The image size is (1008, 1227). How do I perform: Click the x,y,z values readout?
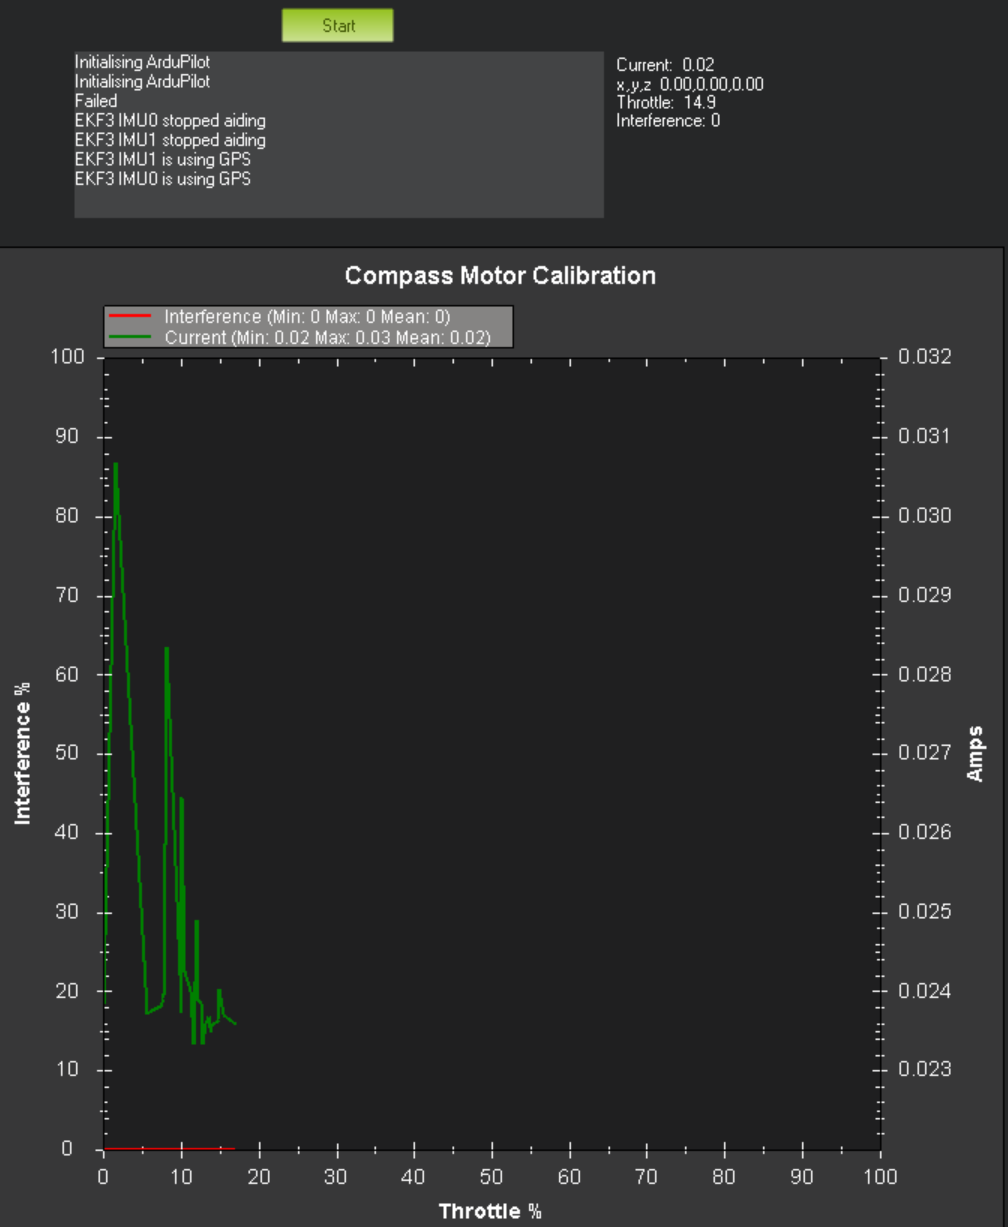point(689,84)
